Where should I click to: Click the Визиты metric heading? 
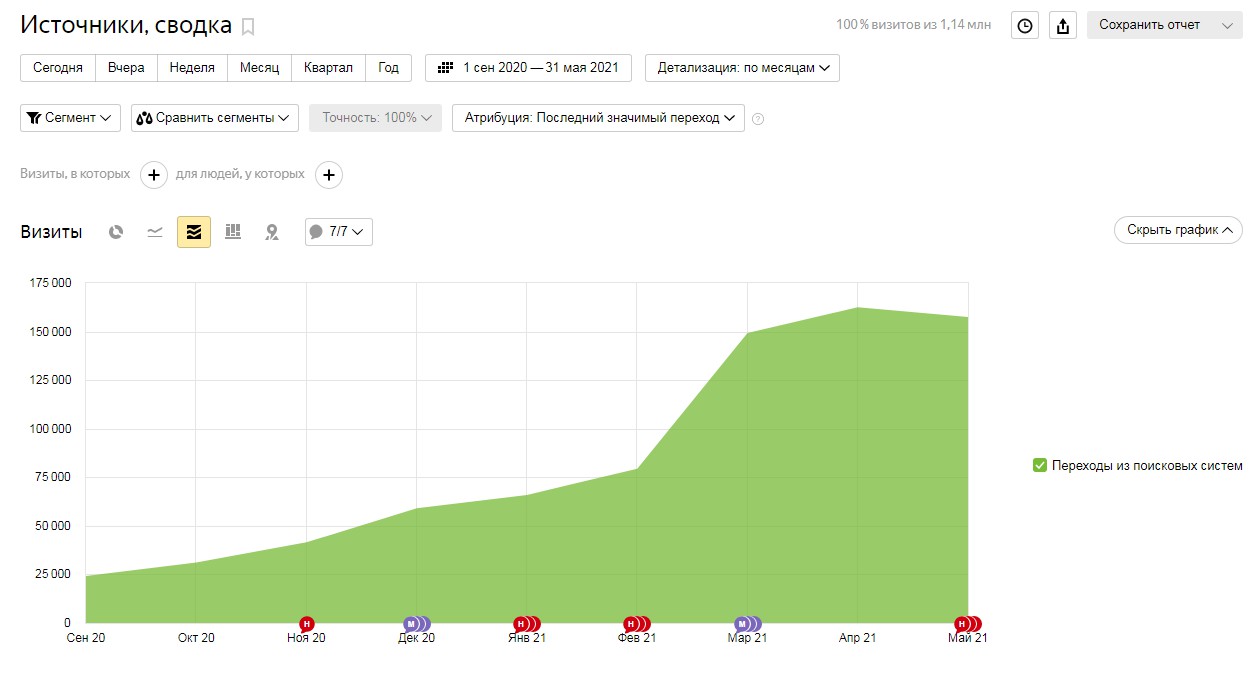tap(51, 232)
